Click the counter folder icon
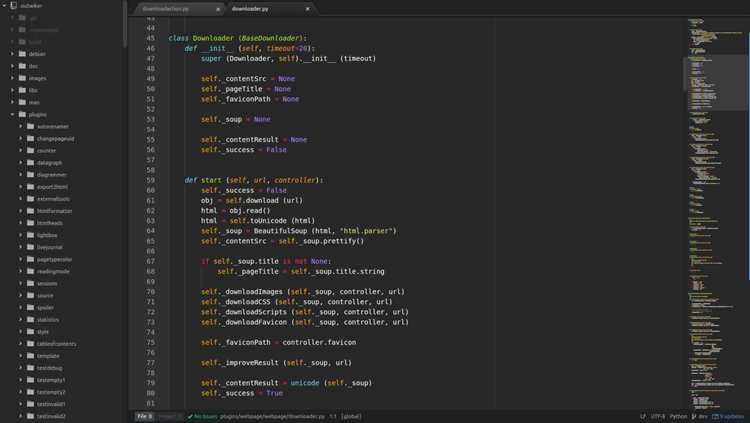 click(31, 150)
